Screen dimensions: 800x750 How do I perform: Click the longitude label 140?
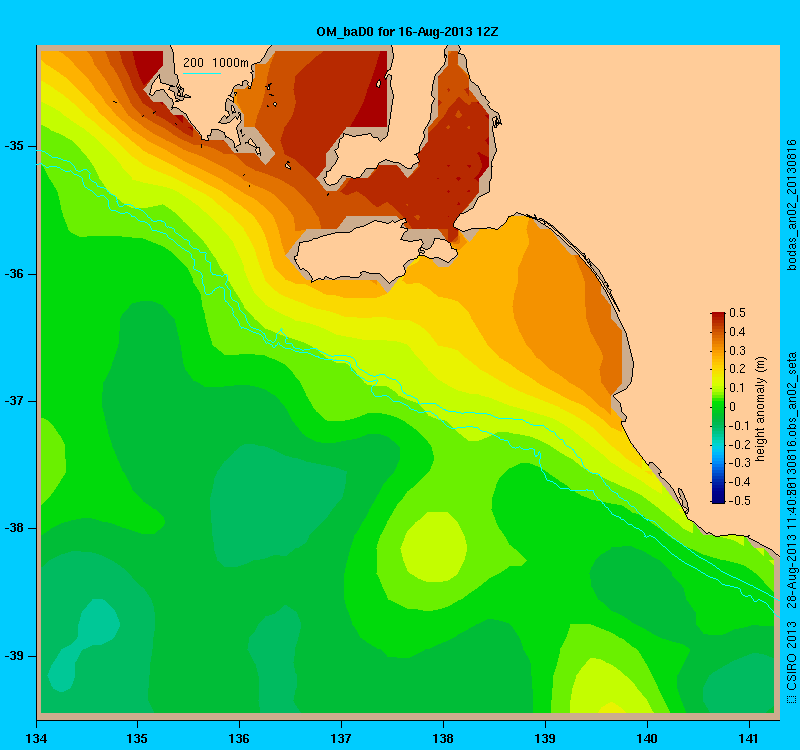[647, 738]
